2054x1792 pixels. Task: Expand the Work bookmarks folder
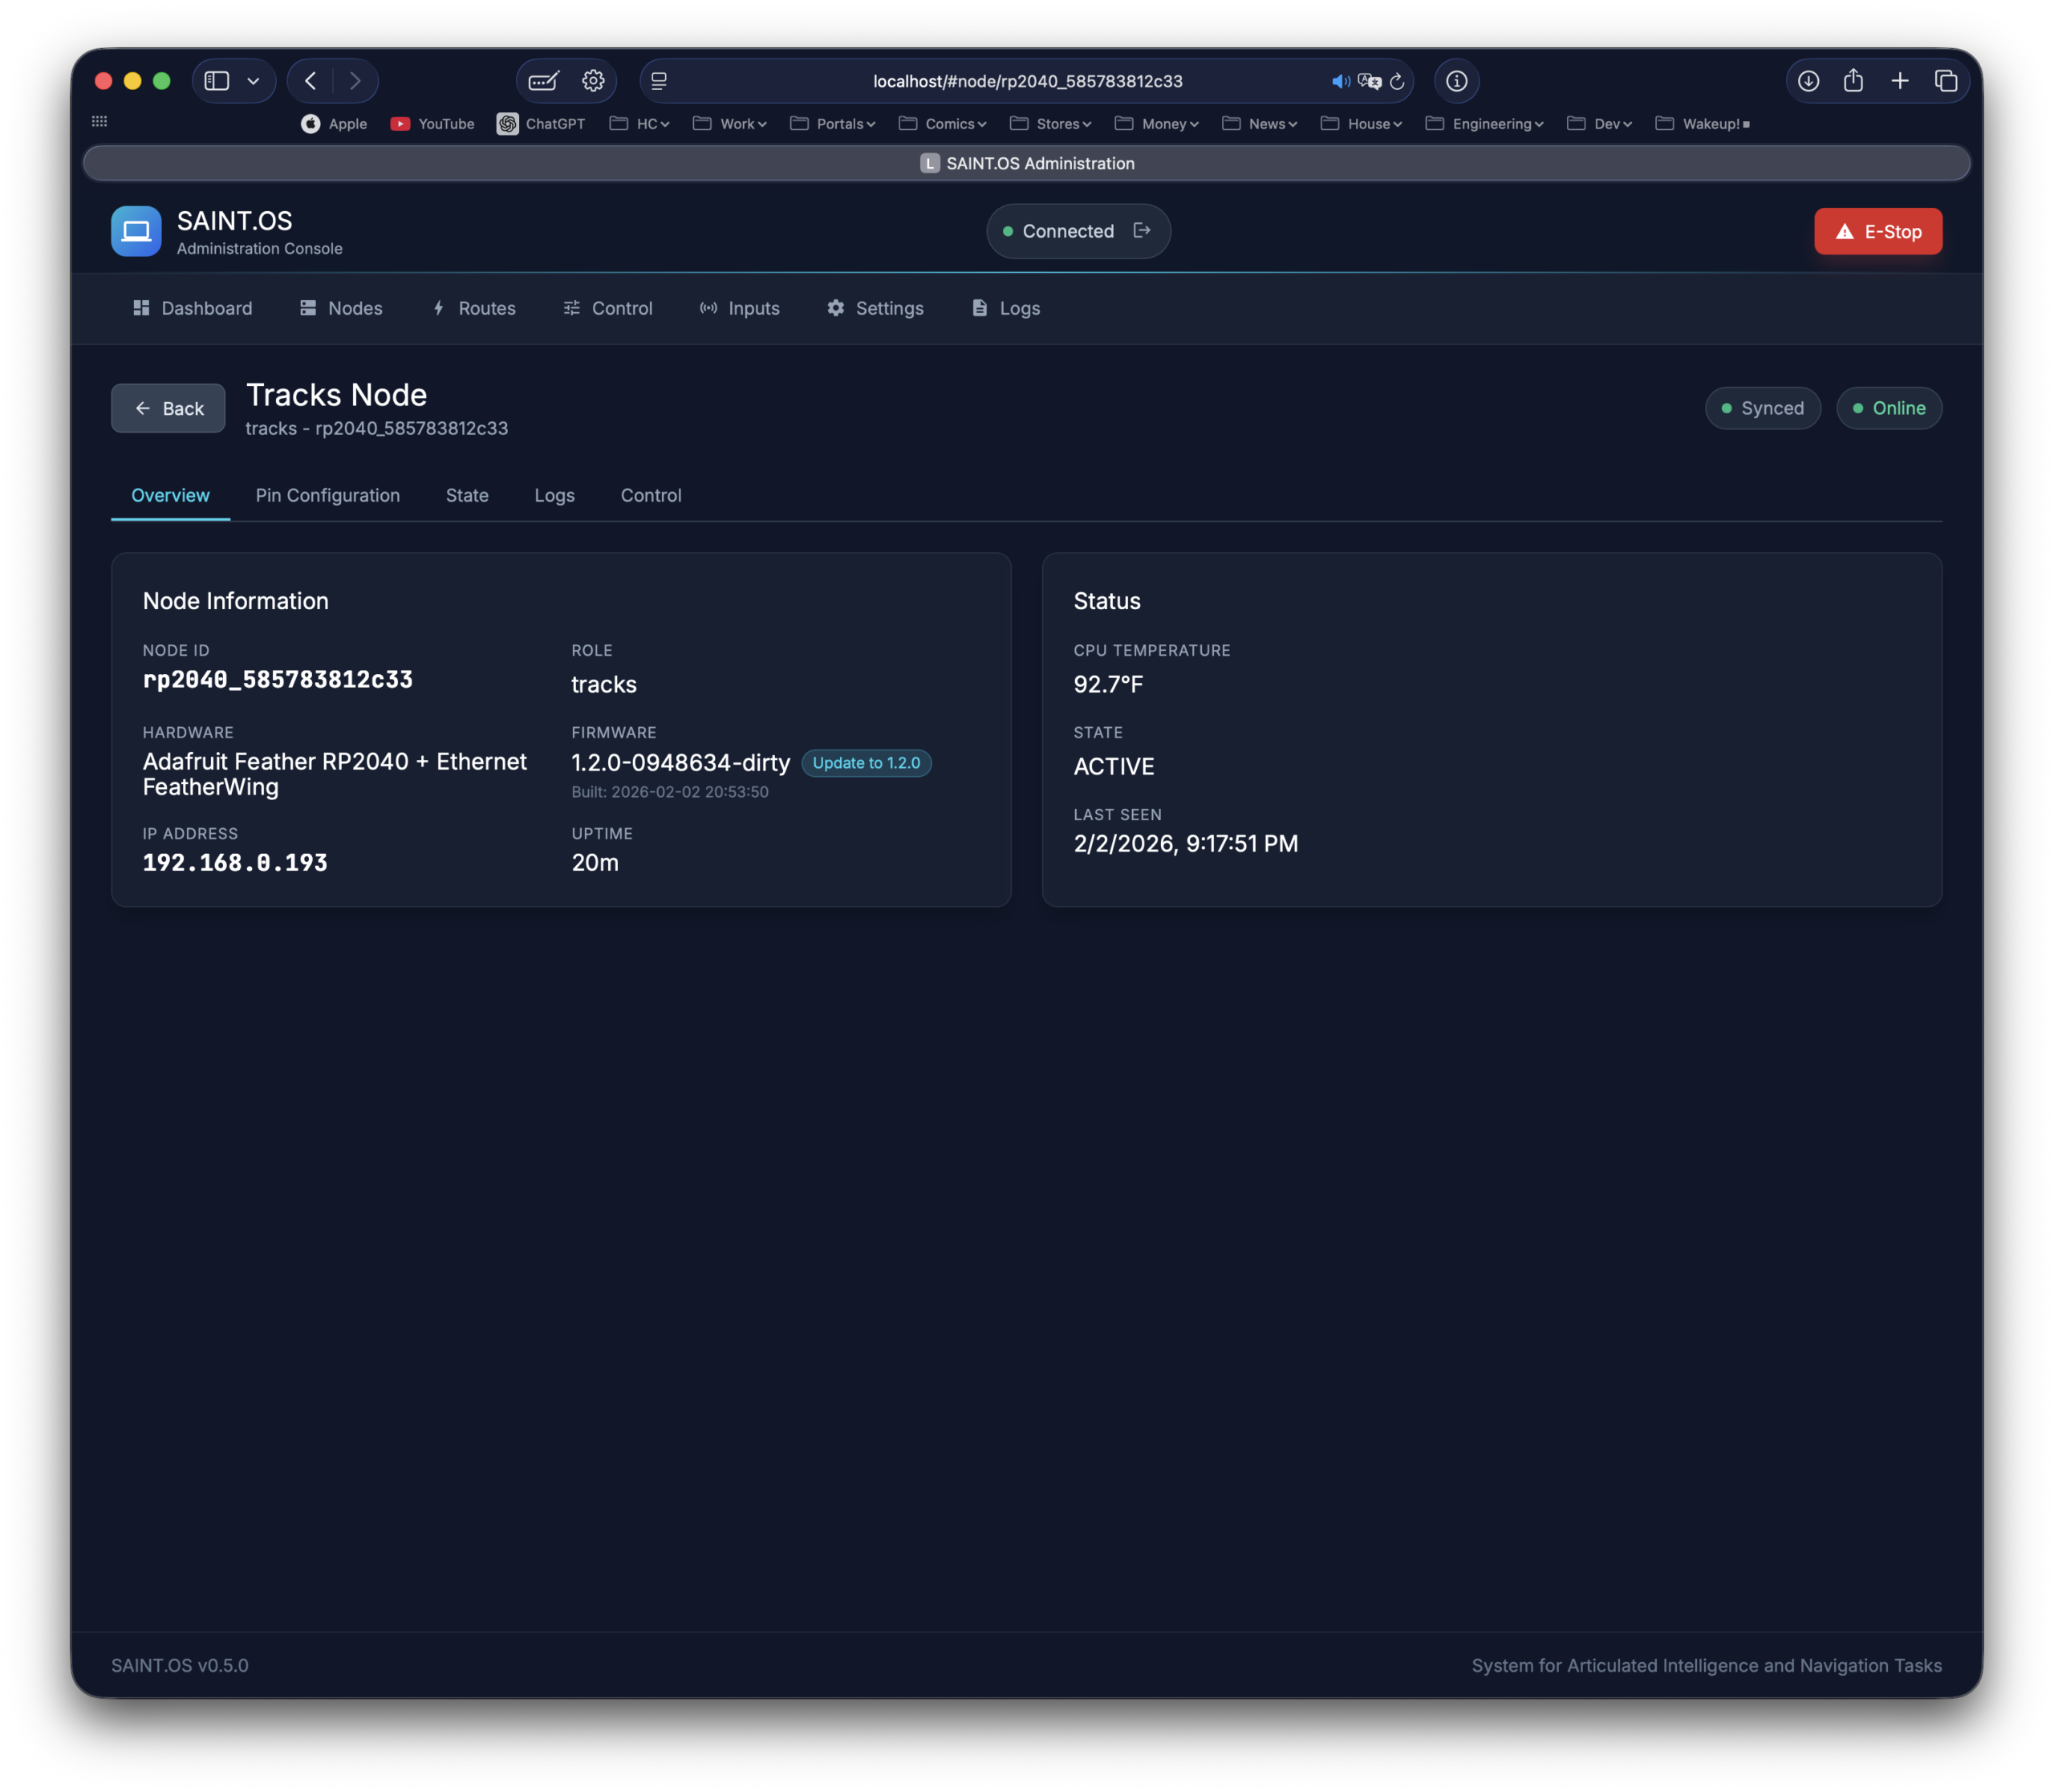click(x=730, y=124)
